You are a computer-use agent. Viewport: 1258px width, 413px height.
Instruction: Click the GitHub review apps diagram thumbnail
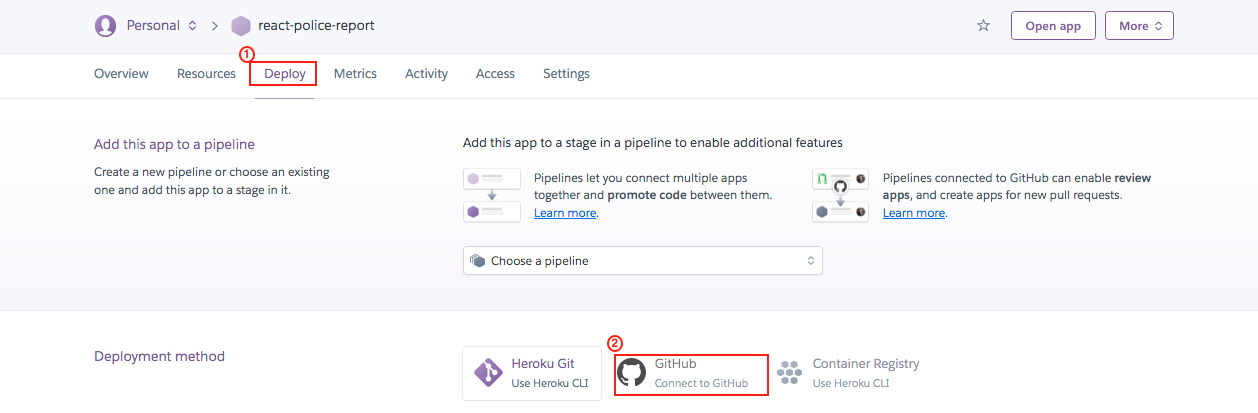click(840, 195)
